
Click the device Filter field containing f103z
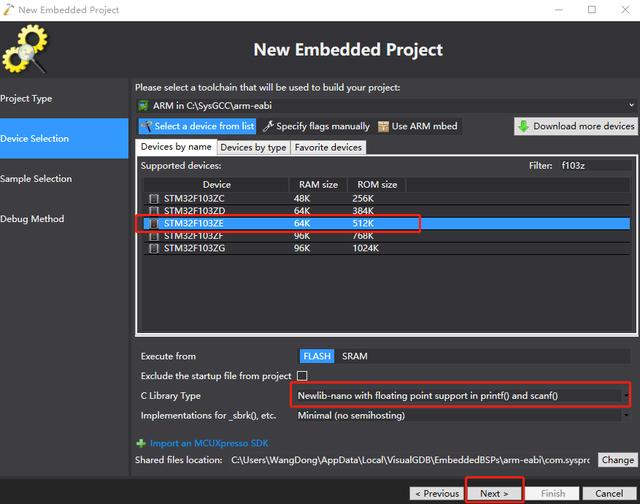tap(595, 166)
